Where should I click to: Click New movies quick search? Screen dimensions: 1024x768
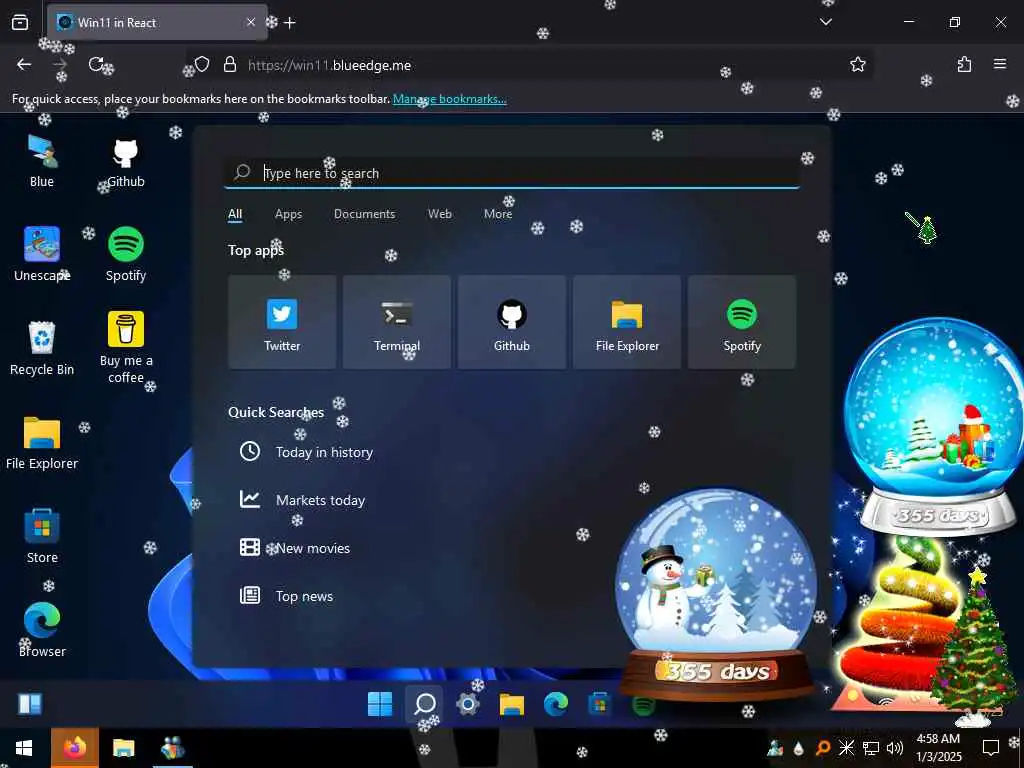point(295,548)
